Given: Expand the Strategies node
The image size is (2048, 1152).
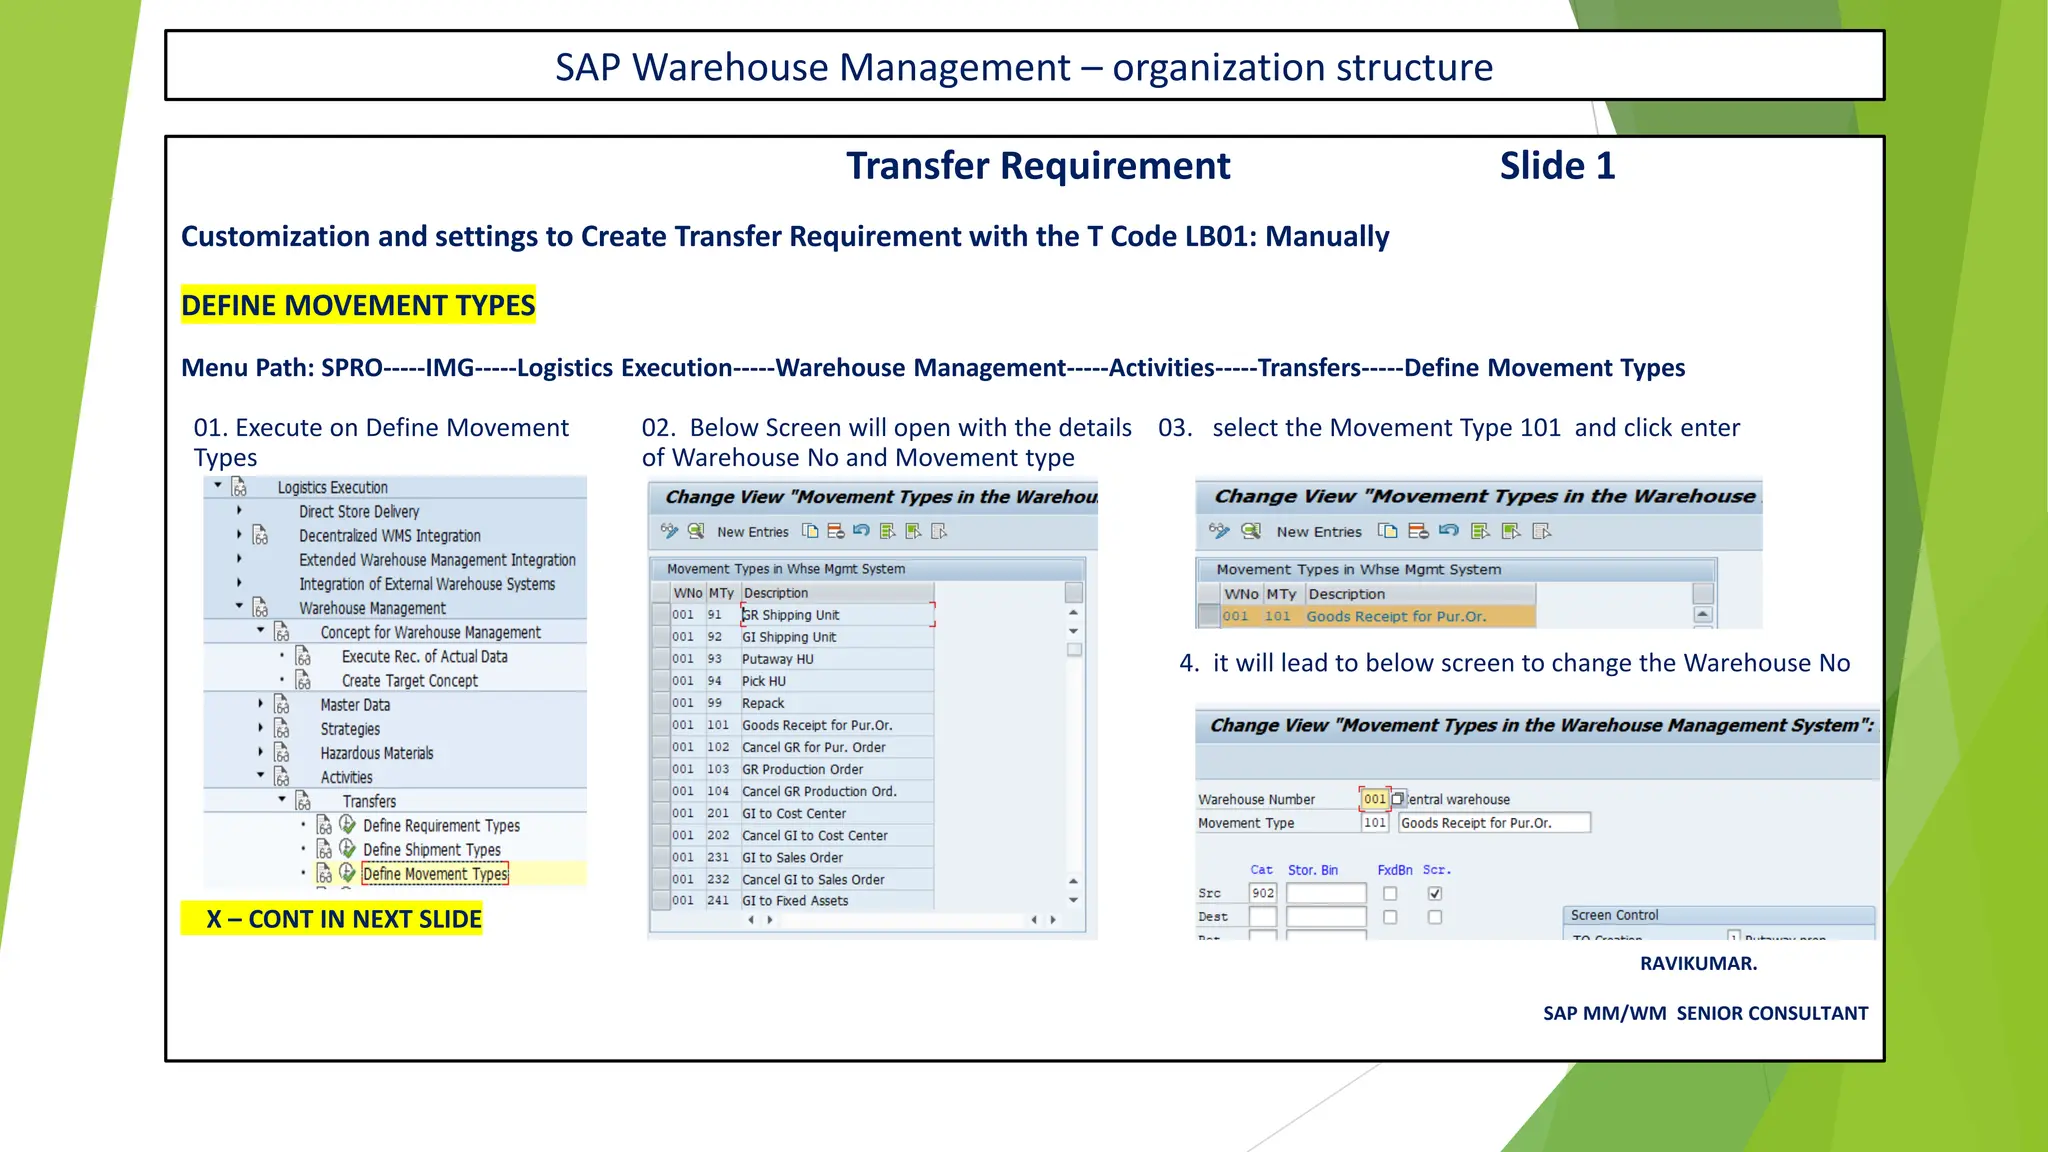Looking at the screenshot, I should click(261, 727).
